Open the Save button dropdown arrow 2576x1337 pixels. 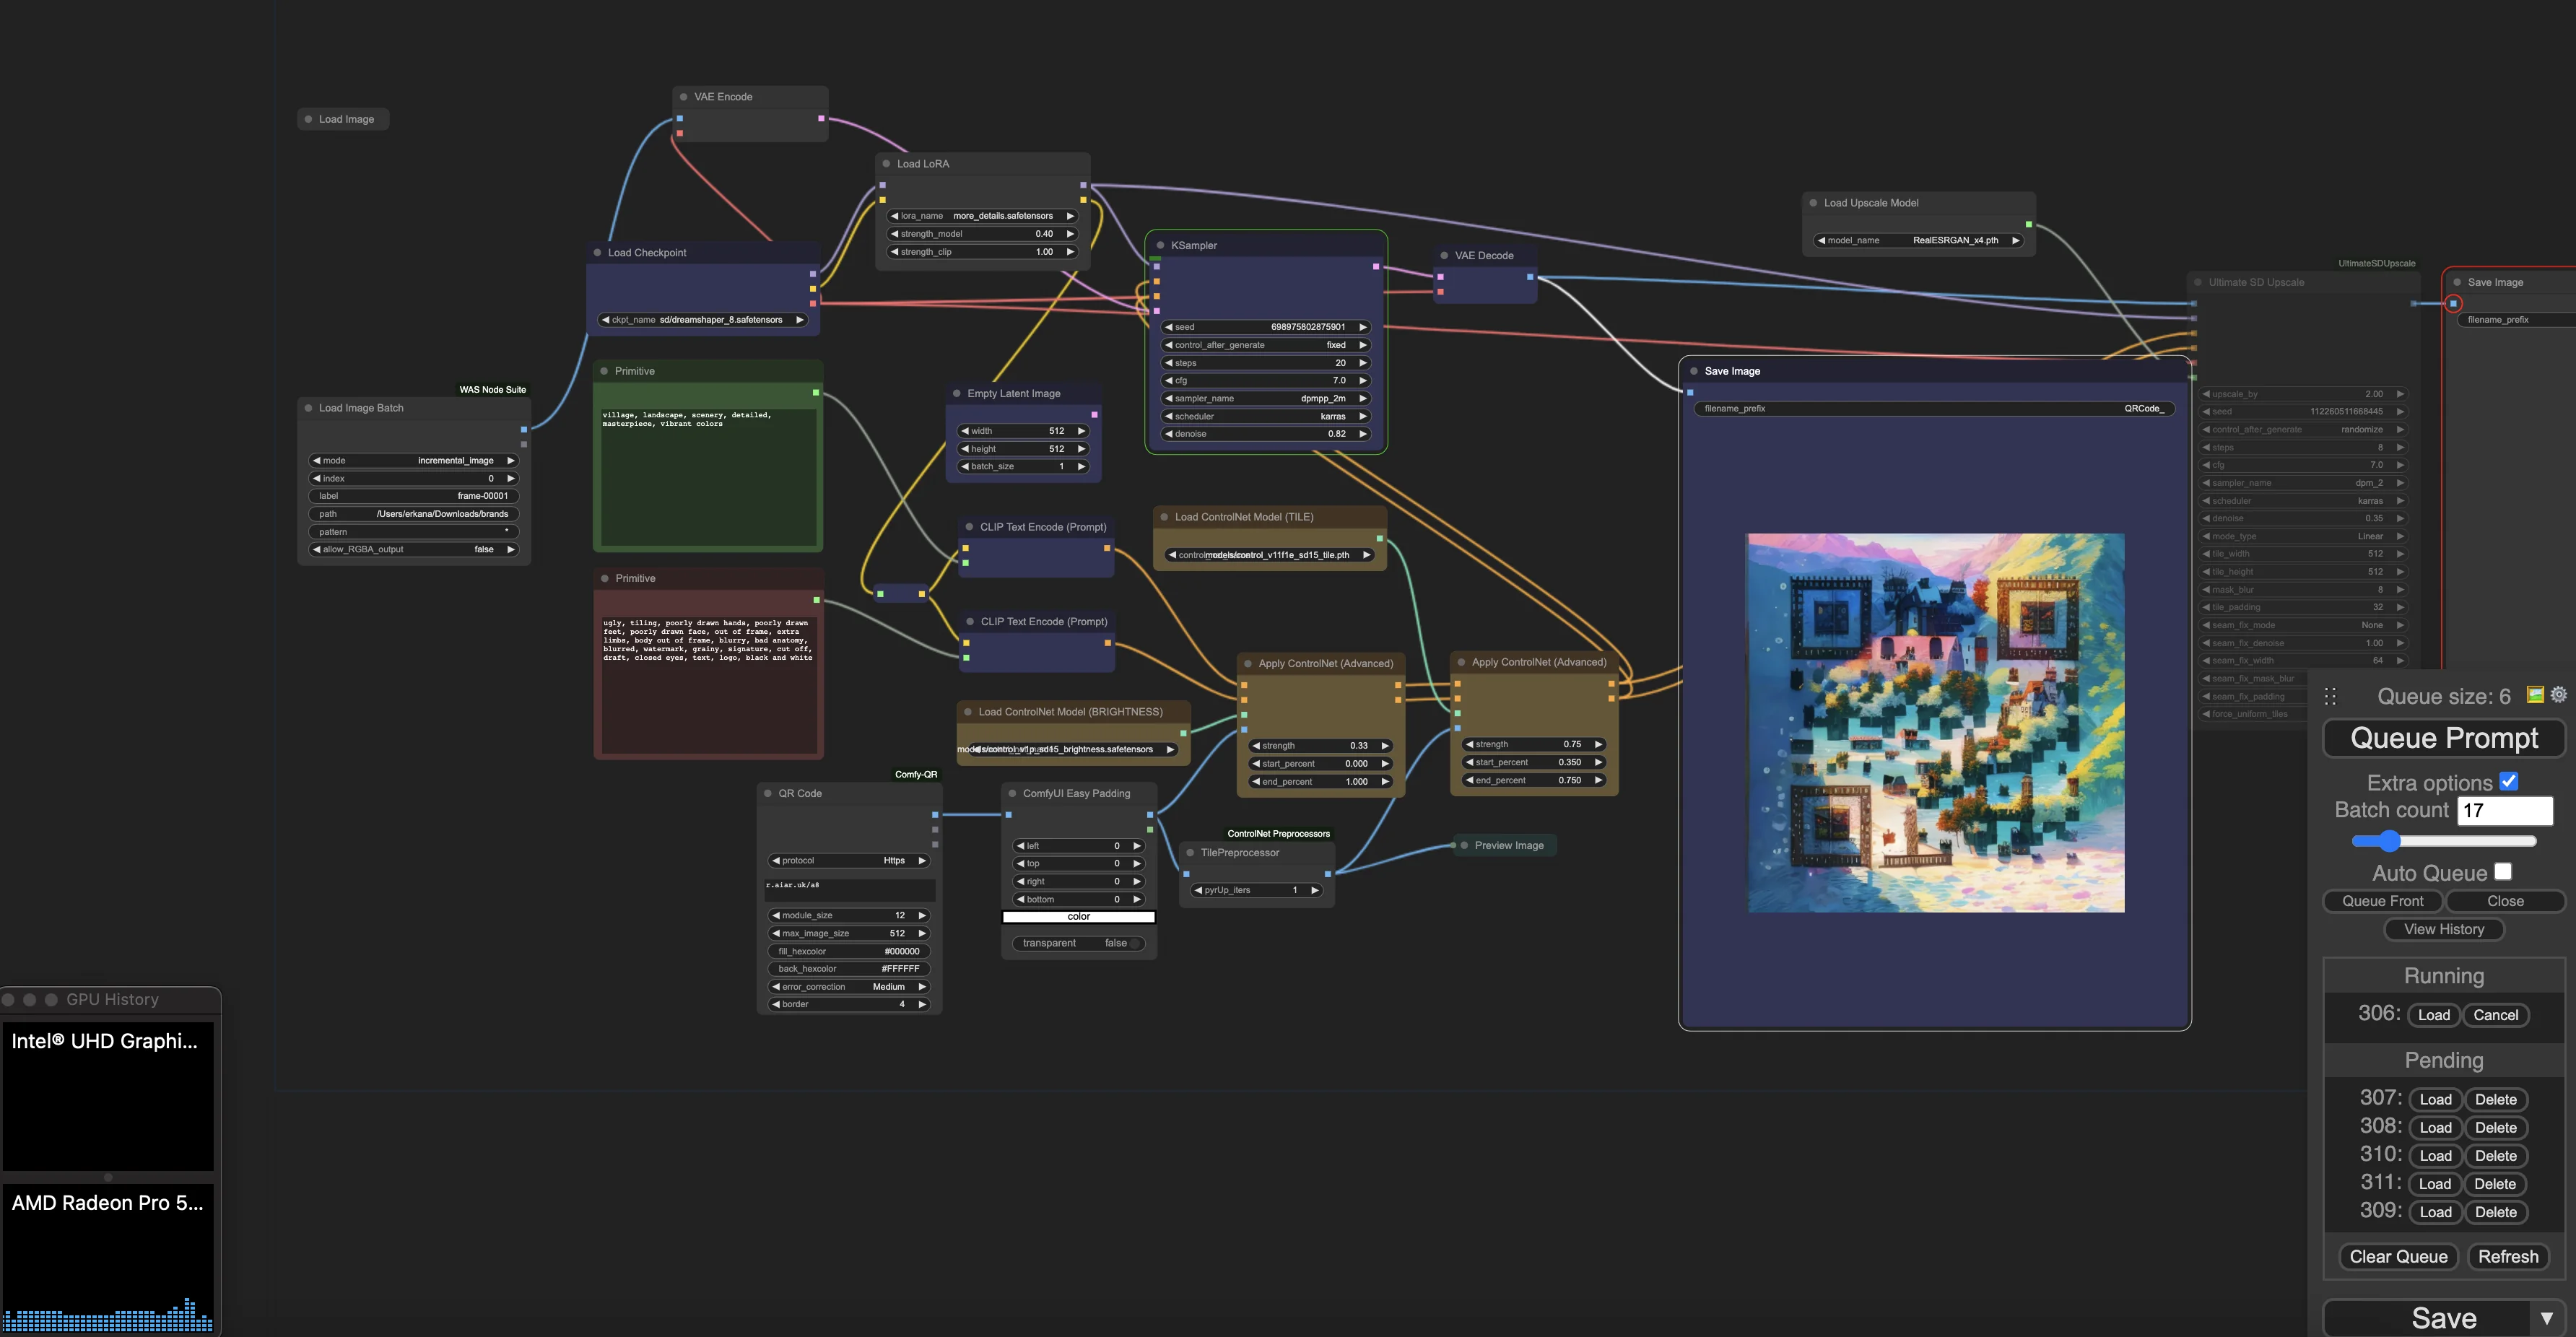[x=2546, y=1318]
